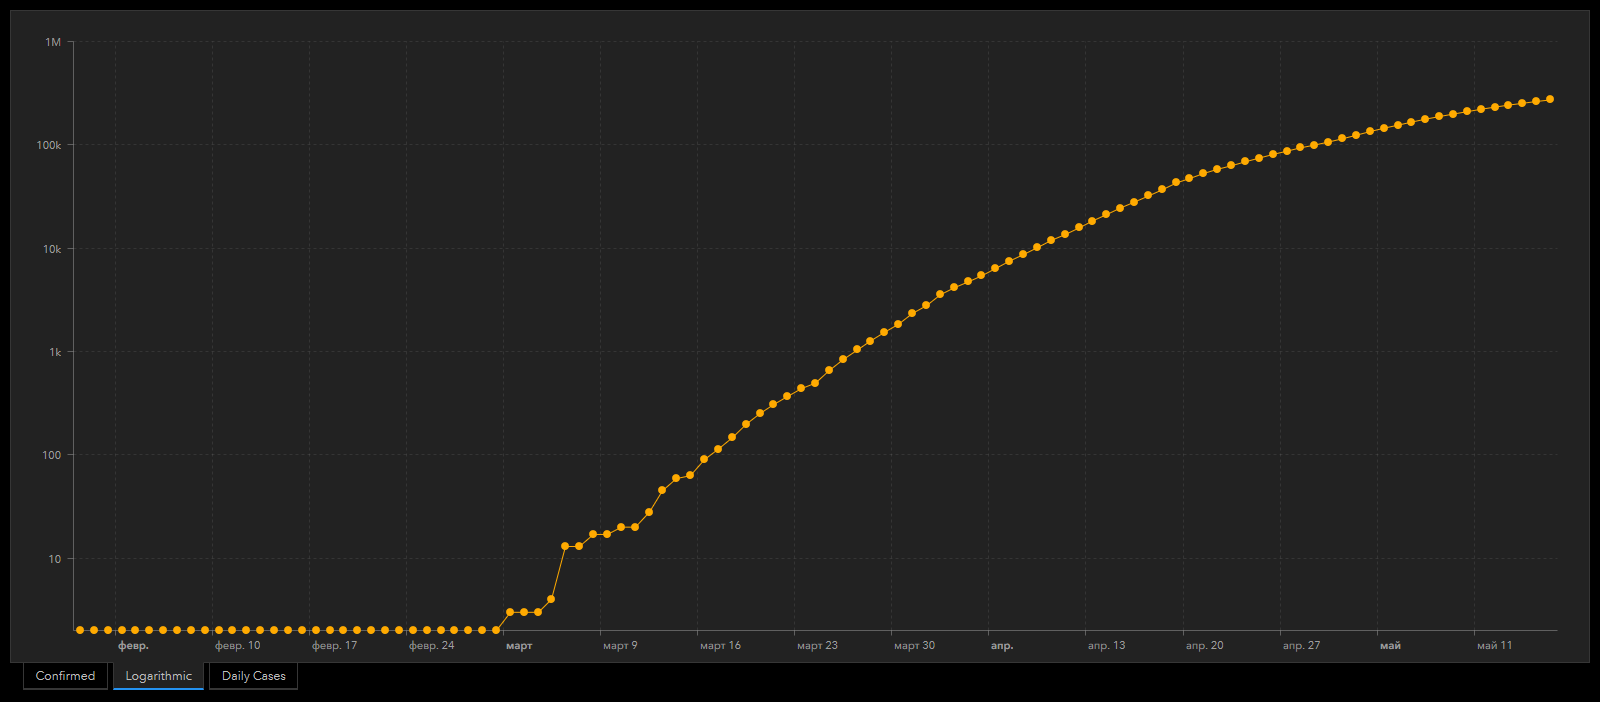
Task: Click the 'апр. 27' date label
Action: coord(1302,646)
